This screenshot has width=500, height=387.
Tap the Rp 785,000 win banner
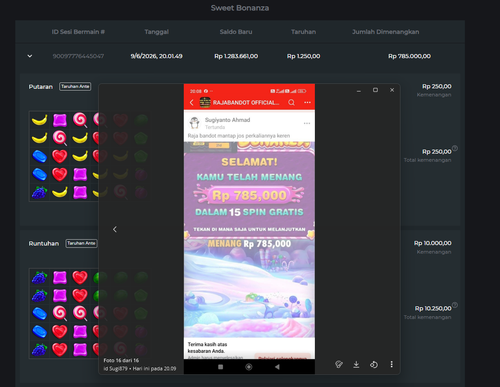tap(249, 195)
